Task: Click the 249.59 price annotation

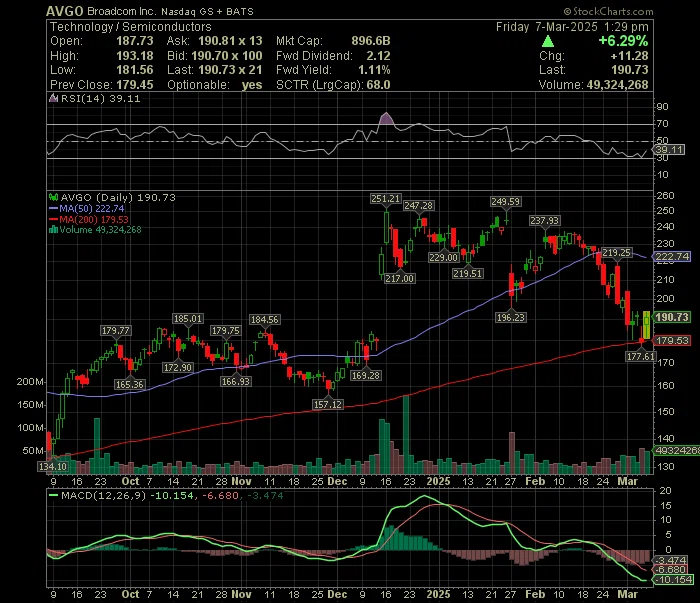Action: point(505,202)
